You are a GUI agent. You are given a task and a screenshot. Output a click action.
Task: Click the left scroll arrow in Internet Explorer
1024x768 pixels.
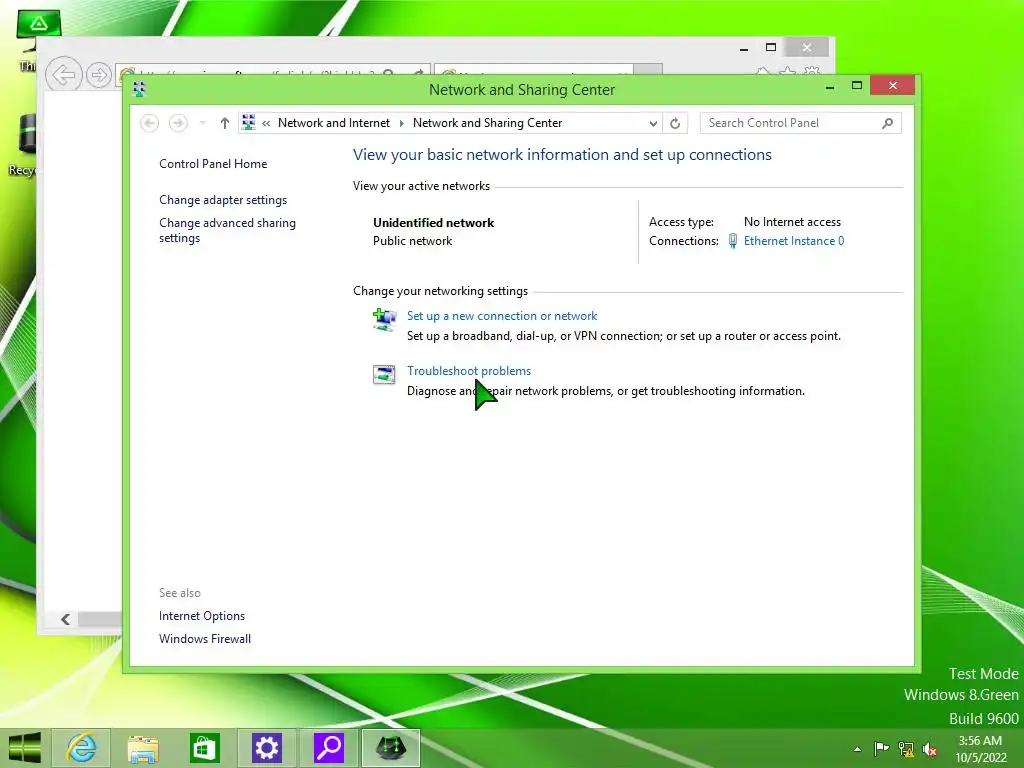pyautogui.click(x=65, y=619)
